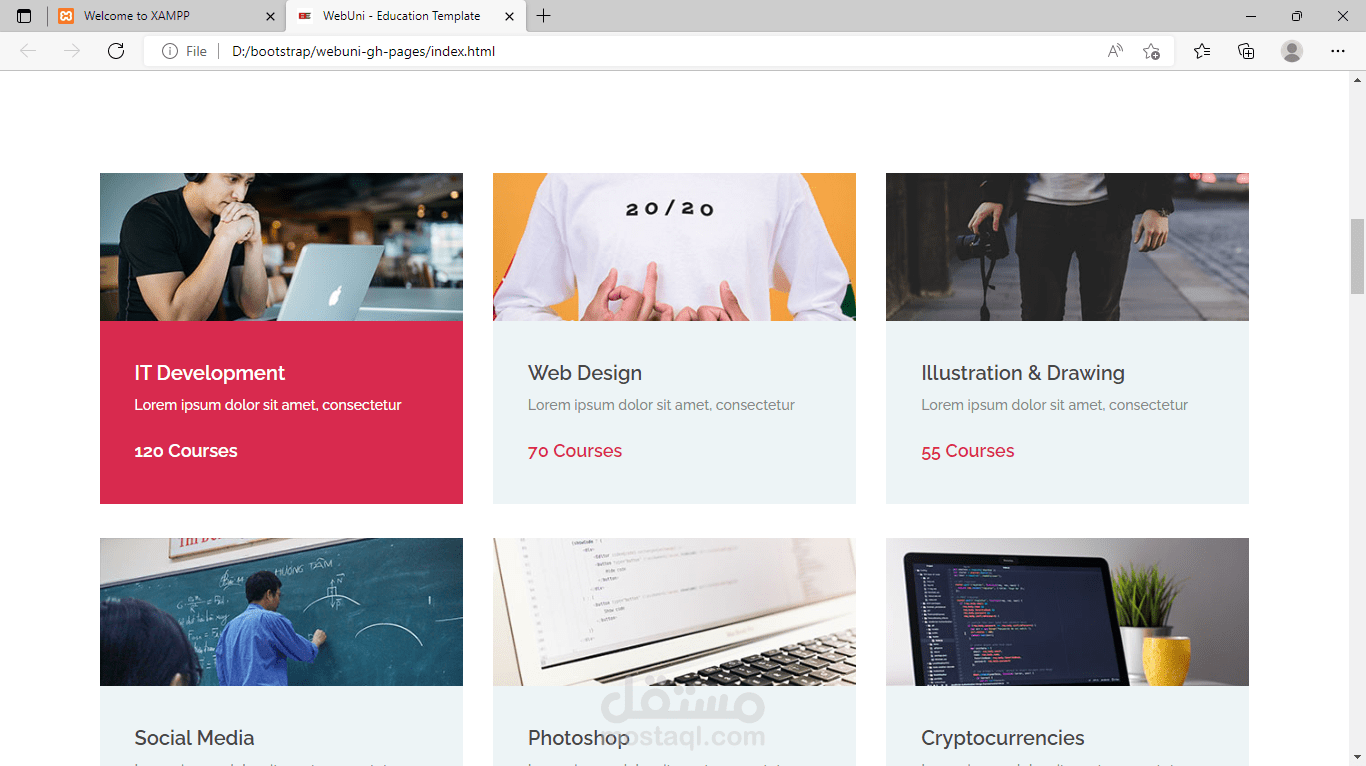Click the description under IT Development
1366x766 pixels.
(268, 405)
